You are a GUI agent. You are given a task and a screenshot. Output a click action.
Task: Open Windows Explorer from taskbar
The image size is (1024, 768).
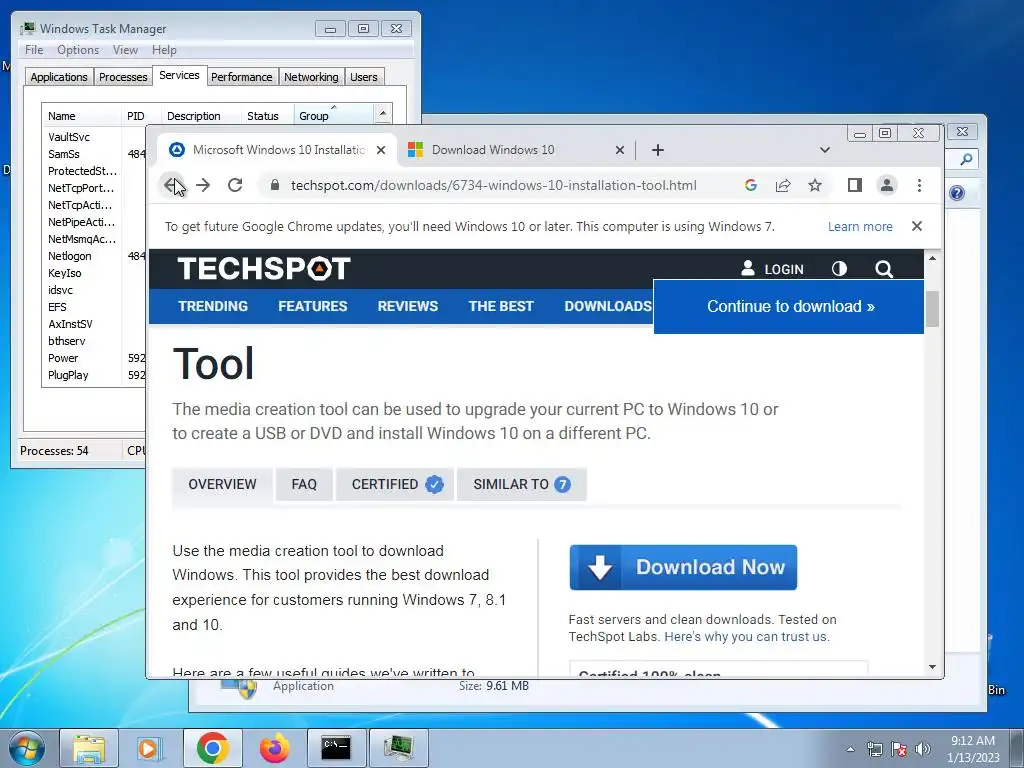click(x=89, y=748)
